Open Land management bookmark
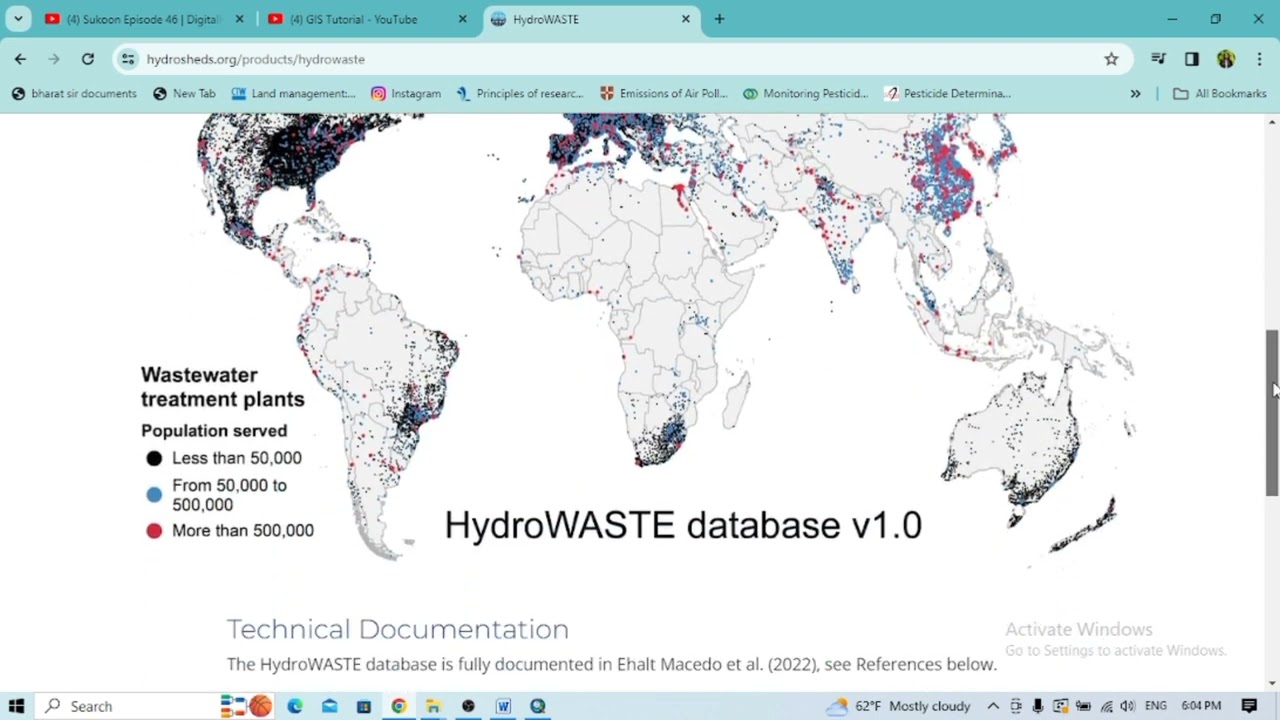 coord(293,93)
